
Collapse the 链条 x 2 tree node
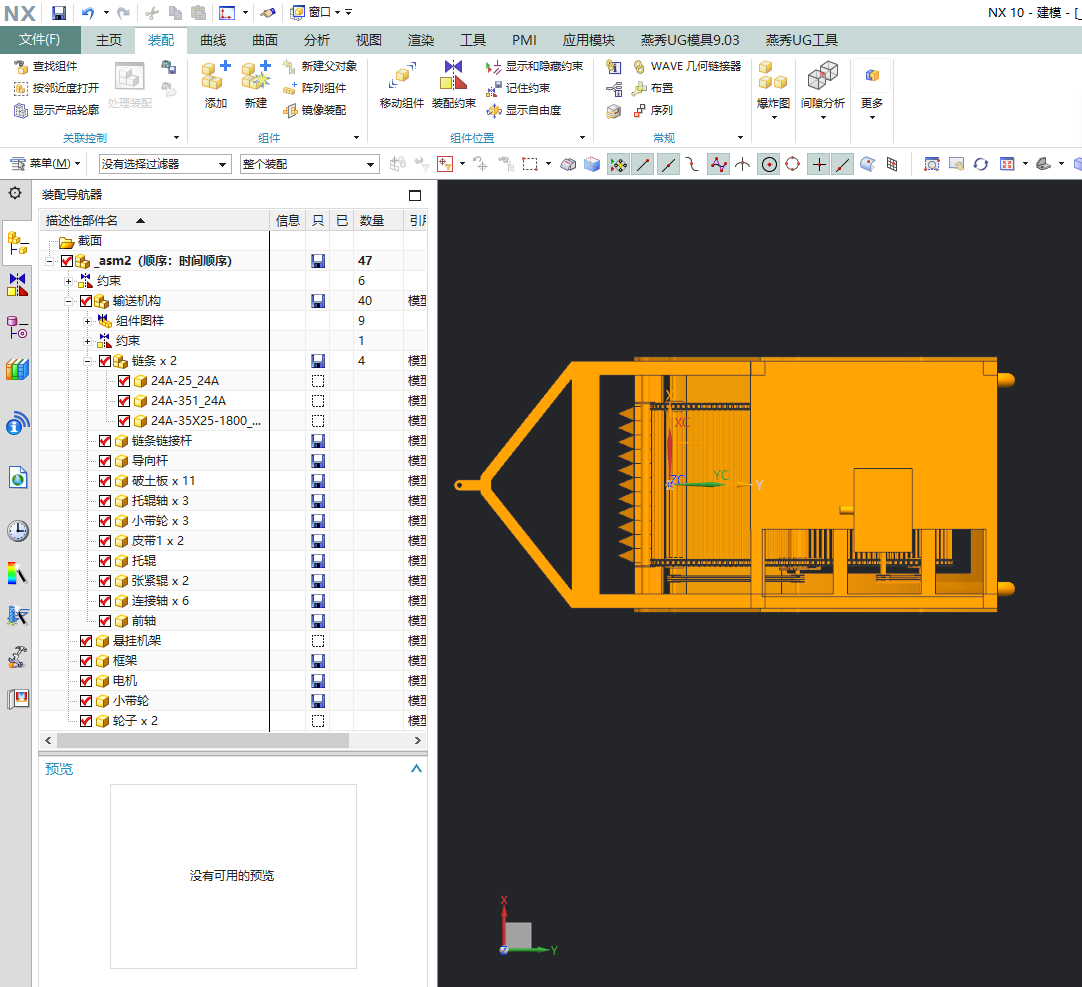(x=87, y=361)
